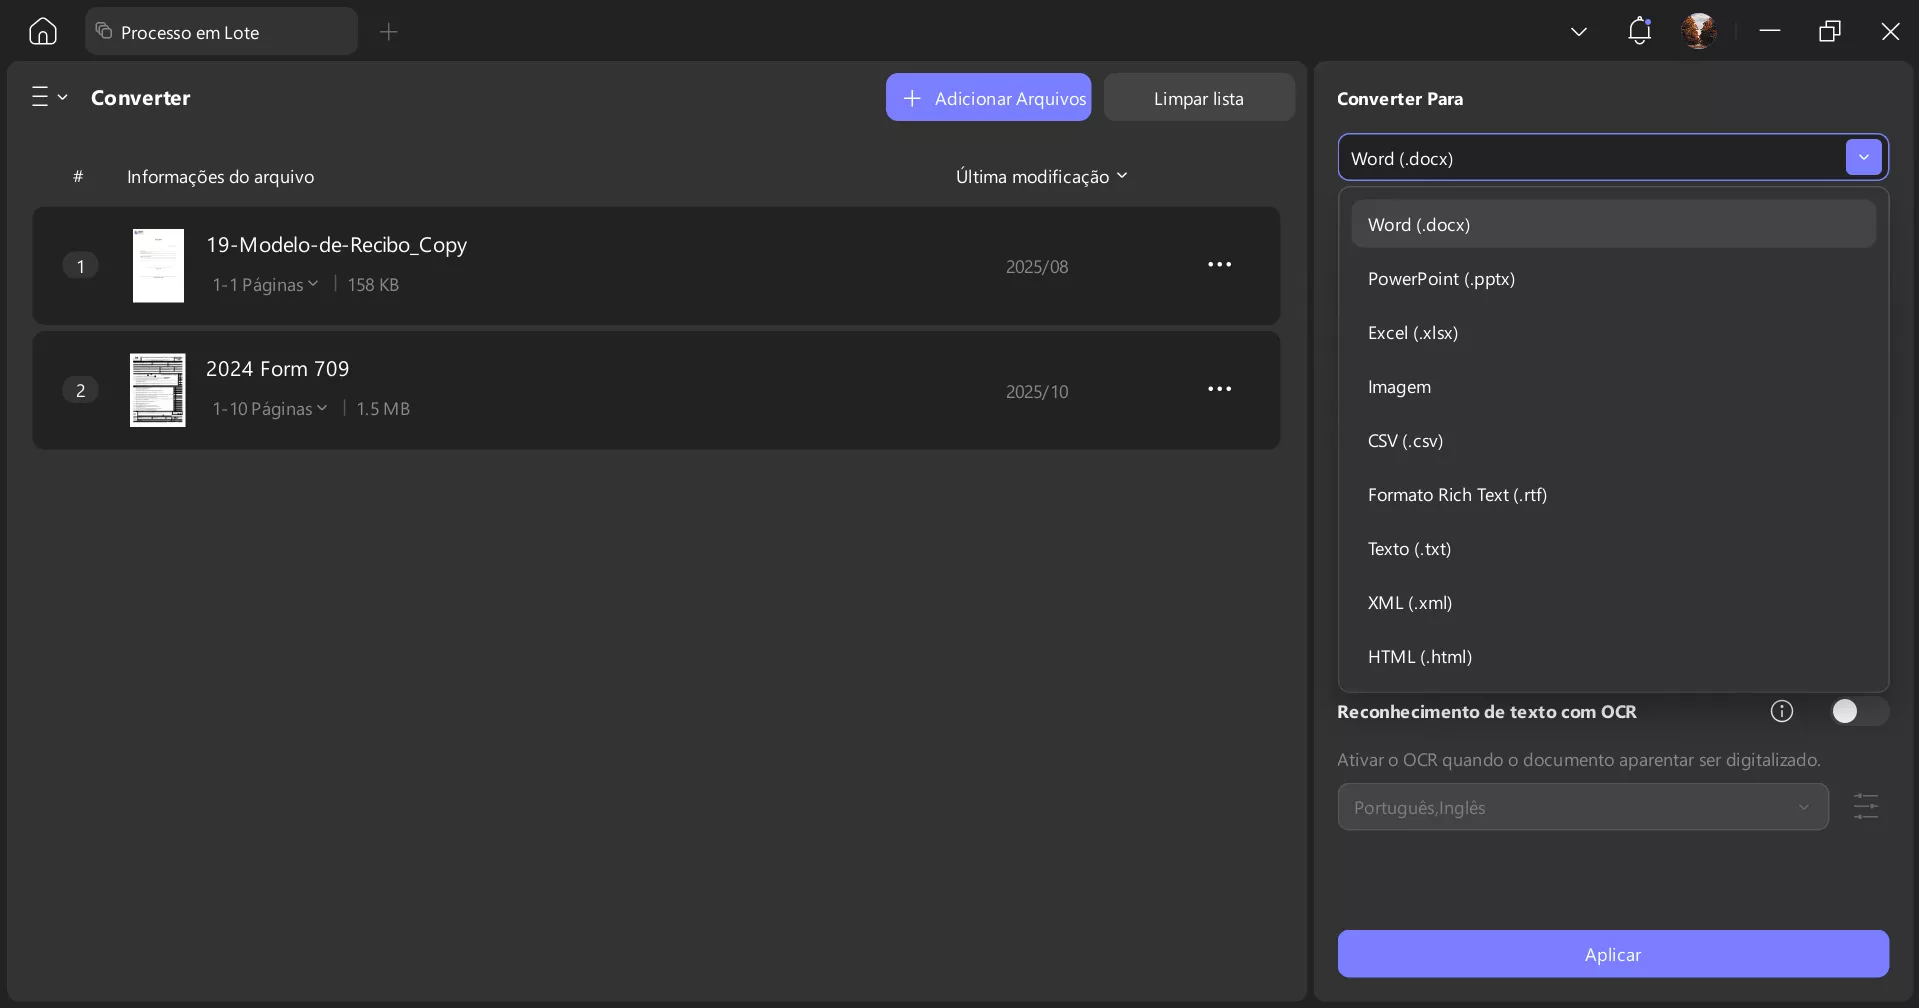Open the OCR settings sliders icon

point(1865,806)
